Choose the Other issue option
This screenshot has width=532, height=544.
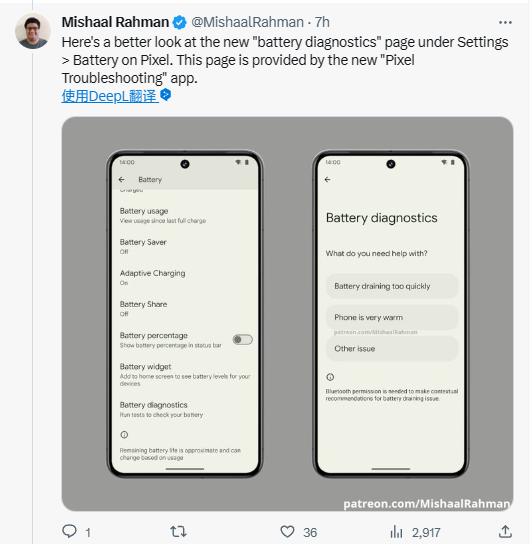[392, 349]
